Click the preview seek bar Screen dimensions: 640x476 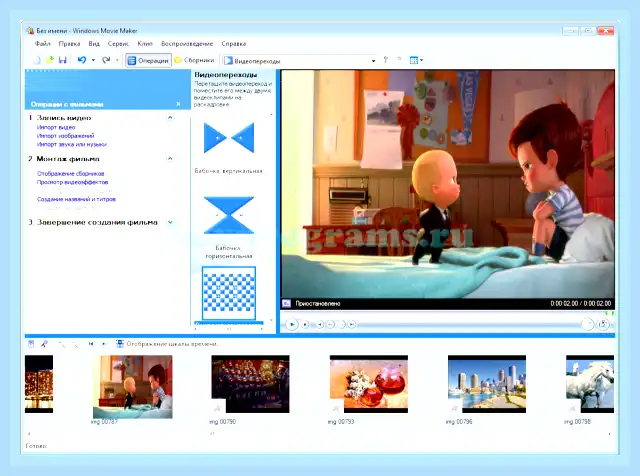446,314
